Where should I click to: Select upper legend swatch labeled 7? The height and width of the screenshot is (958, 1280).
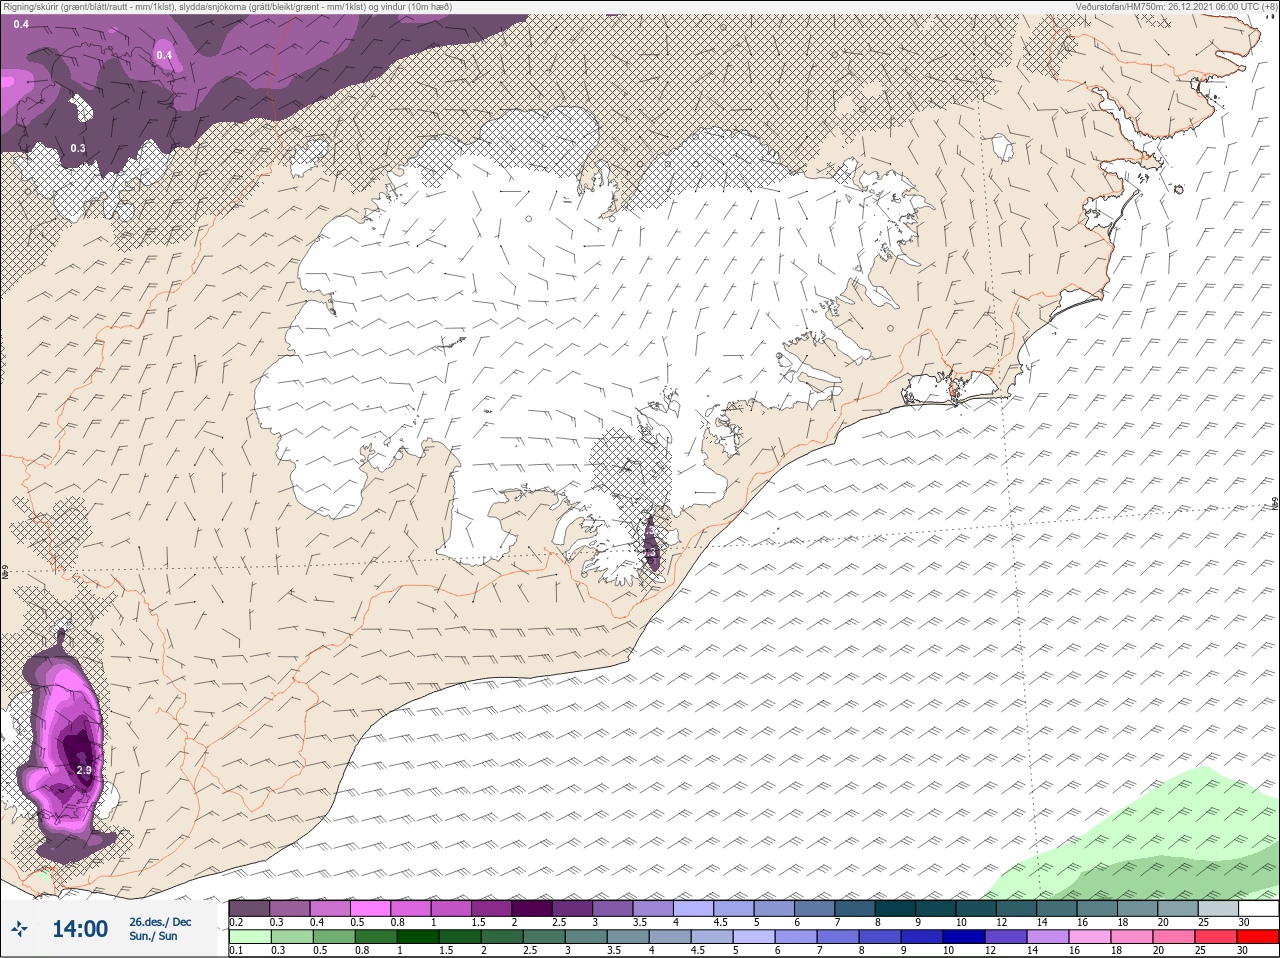coord(856,908)
